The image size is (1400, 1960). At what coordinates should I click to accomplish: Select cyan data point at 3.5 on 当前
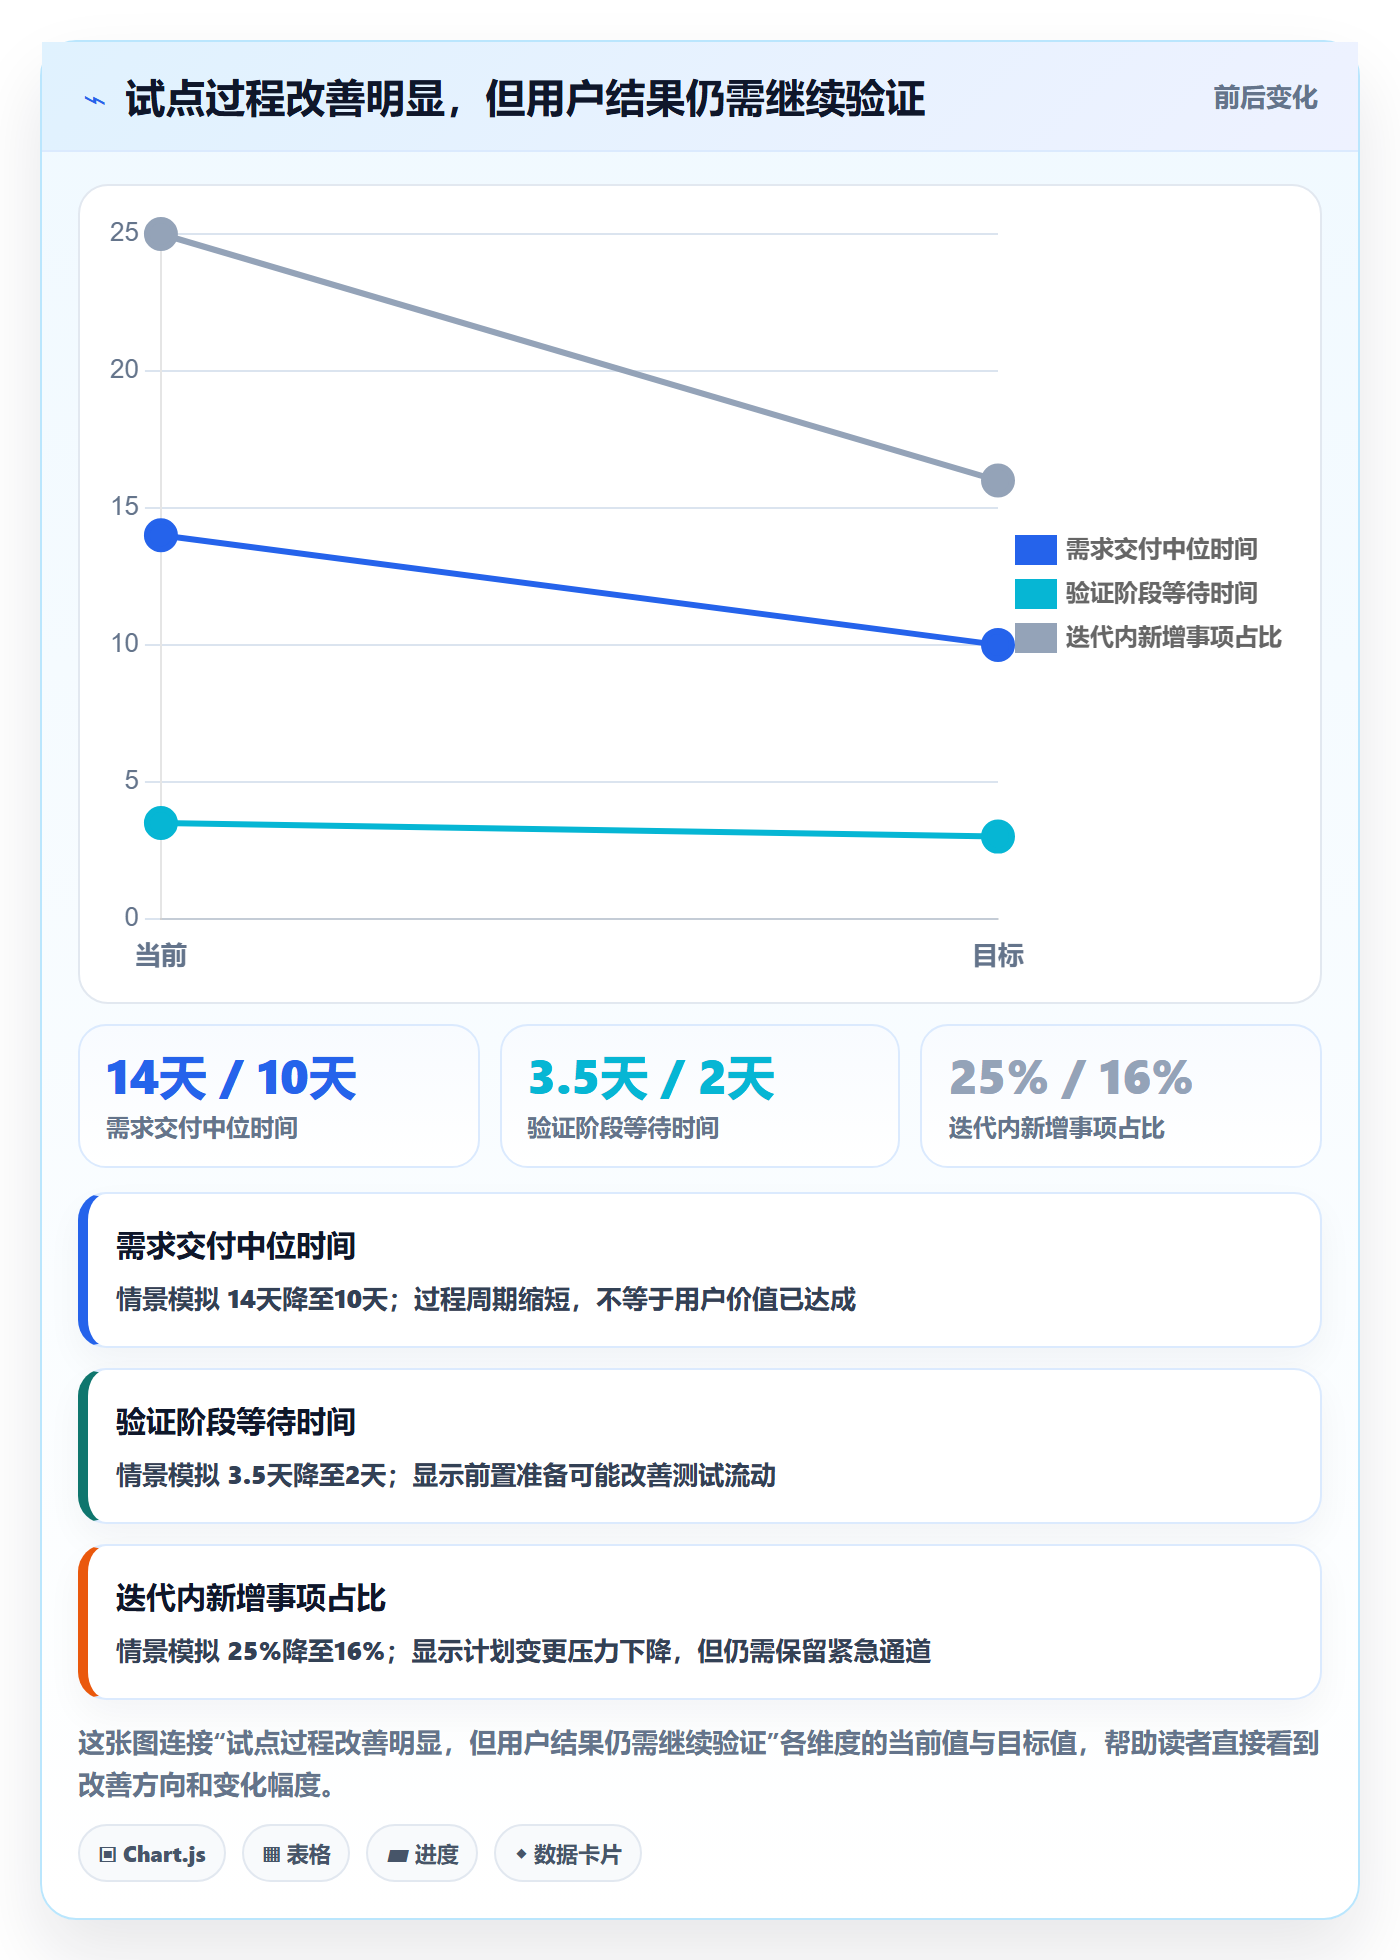tap(161, 823)
